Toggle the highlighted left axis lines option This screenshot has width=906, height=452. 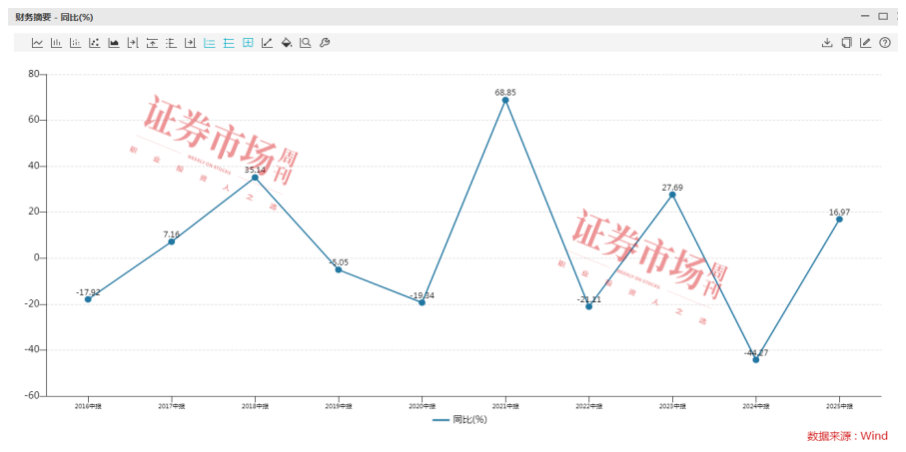pyautogui.click(x=210, y=43)
